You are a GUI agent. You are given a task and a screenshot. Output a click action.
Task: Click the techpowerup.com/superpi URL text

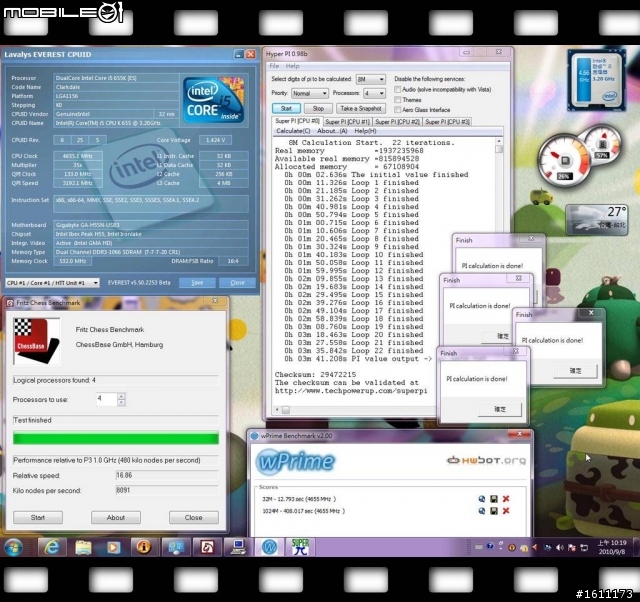351,391
